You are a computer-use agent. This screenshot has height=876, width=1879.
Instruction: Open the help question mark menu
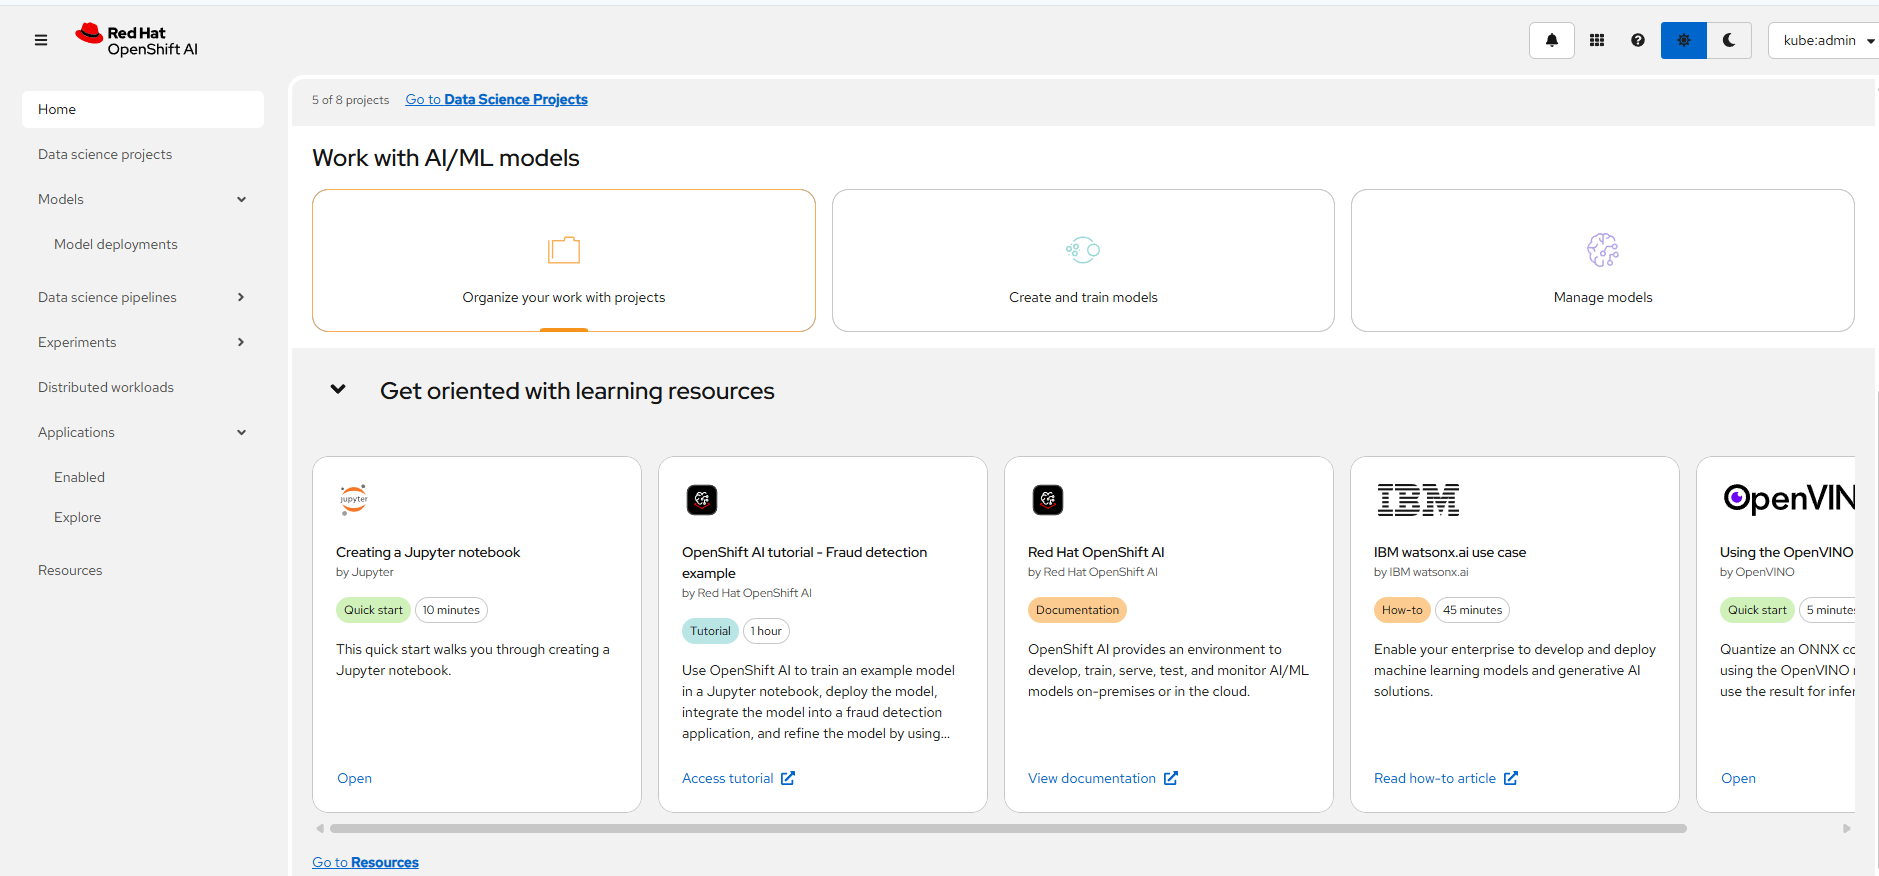[1637, 40]
